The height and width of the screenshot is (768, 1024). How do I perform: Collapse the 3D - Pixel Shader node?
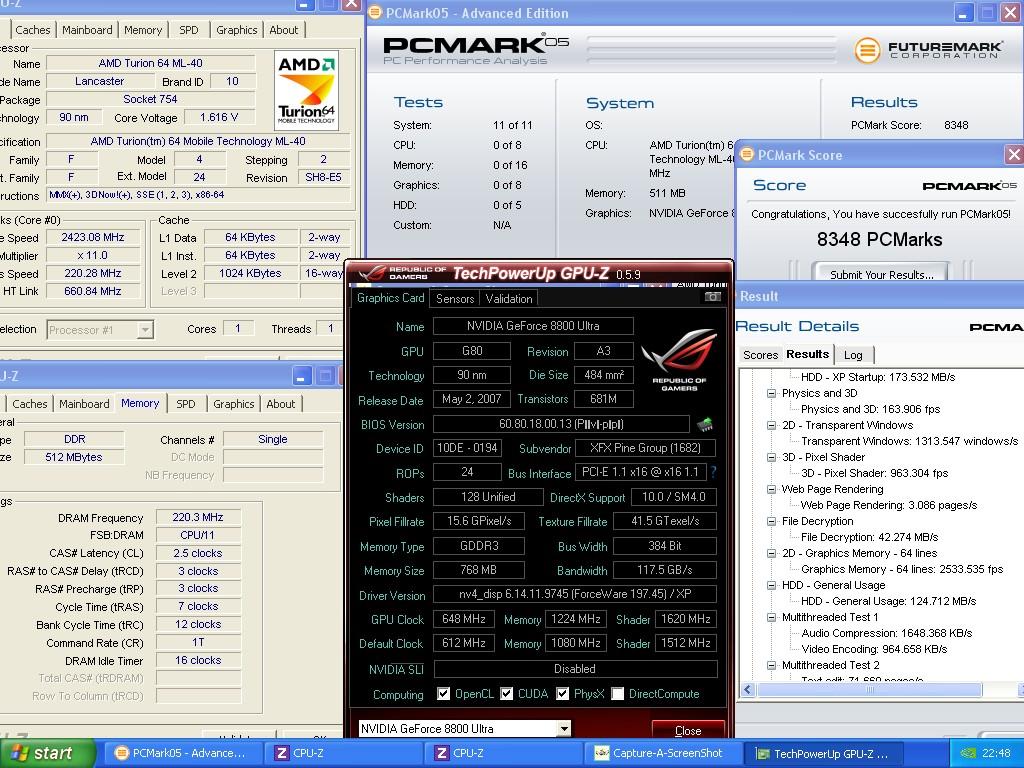click(x=771, y=457)
